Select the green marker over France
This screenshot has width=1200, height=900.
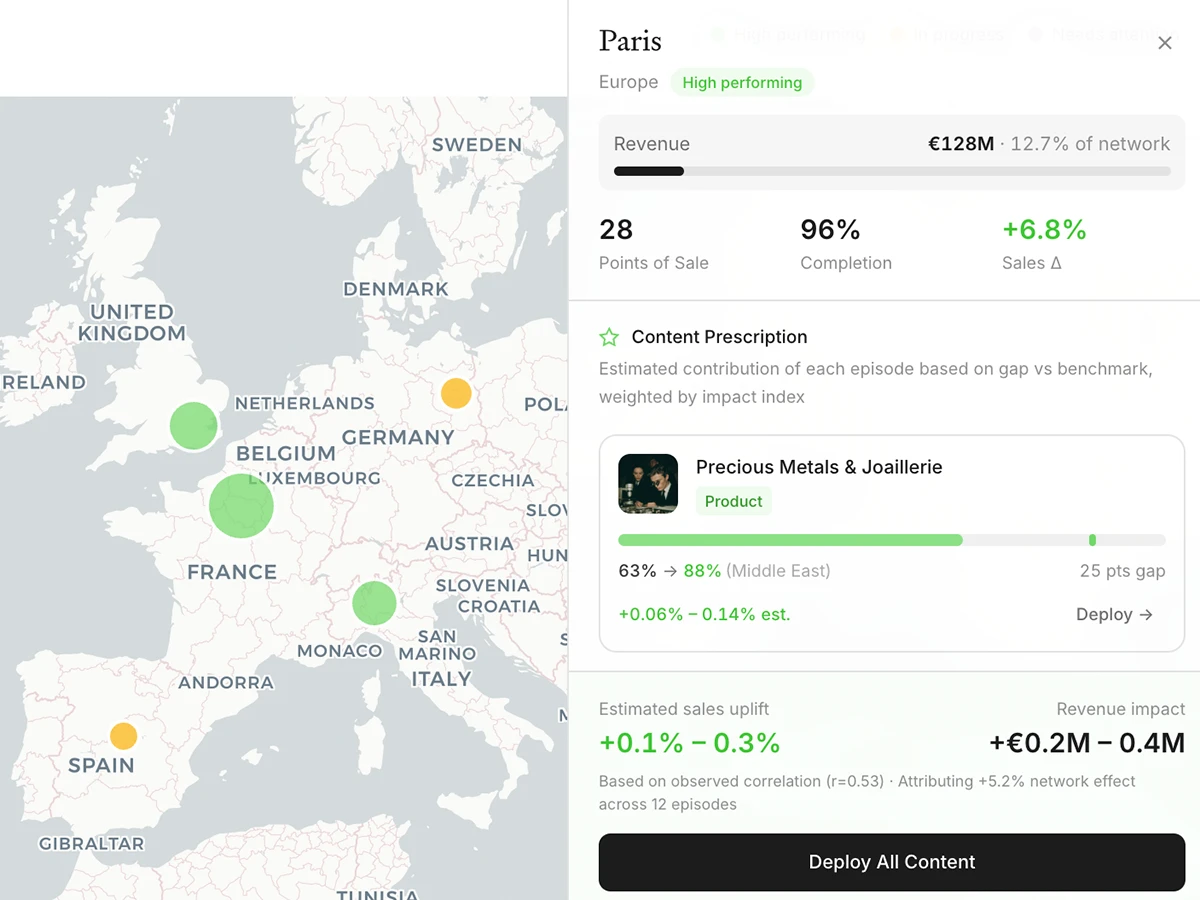coord(241,506)
